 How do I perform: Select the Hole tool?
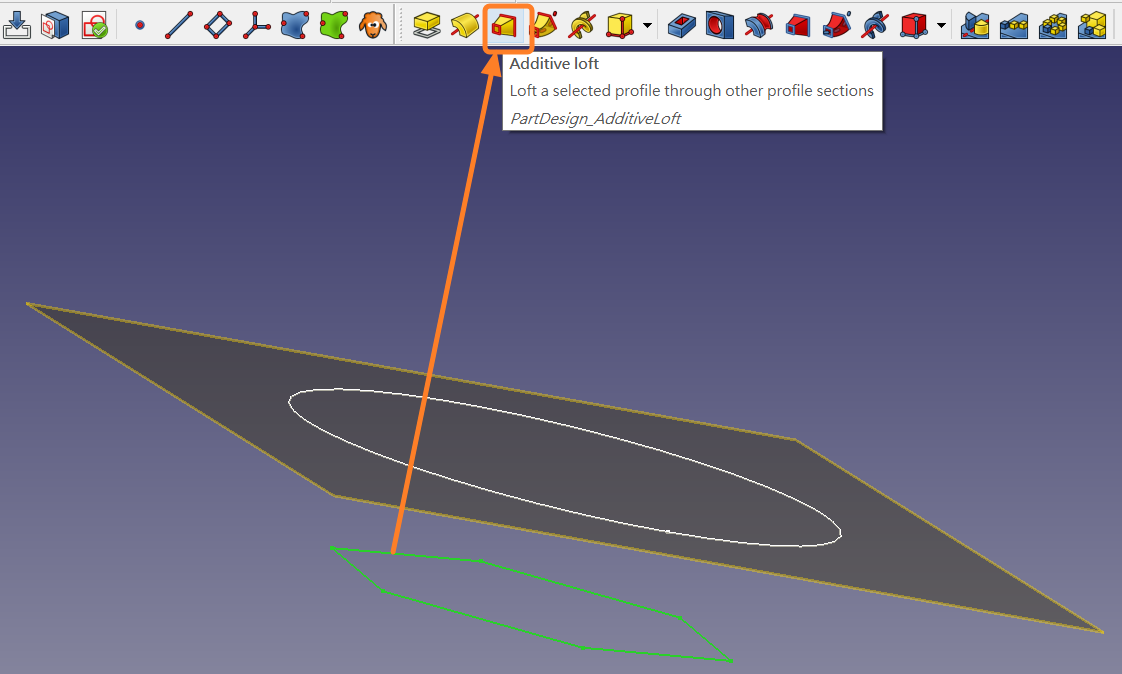720,26
